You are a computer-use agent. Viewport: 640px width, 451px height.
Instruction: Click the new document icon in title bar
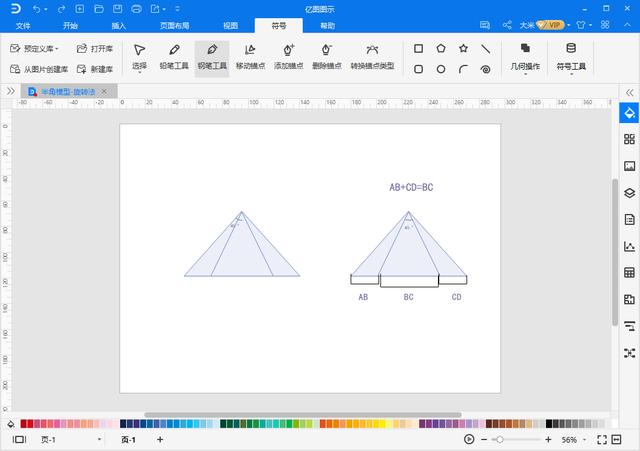[x=80, y=9]
